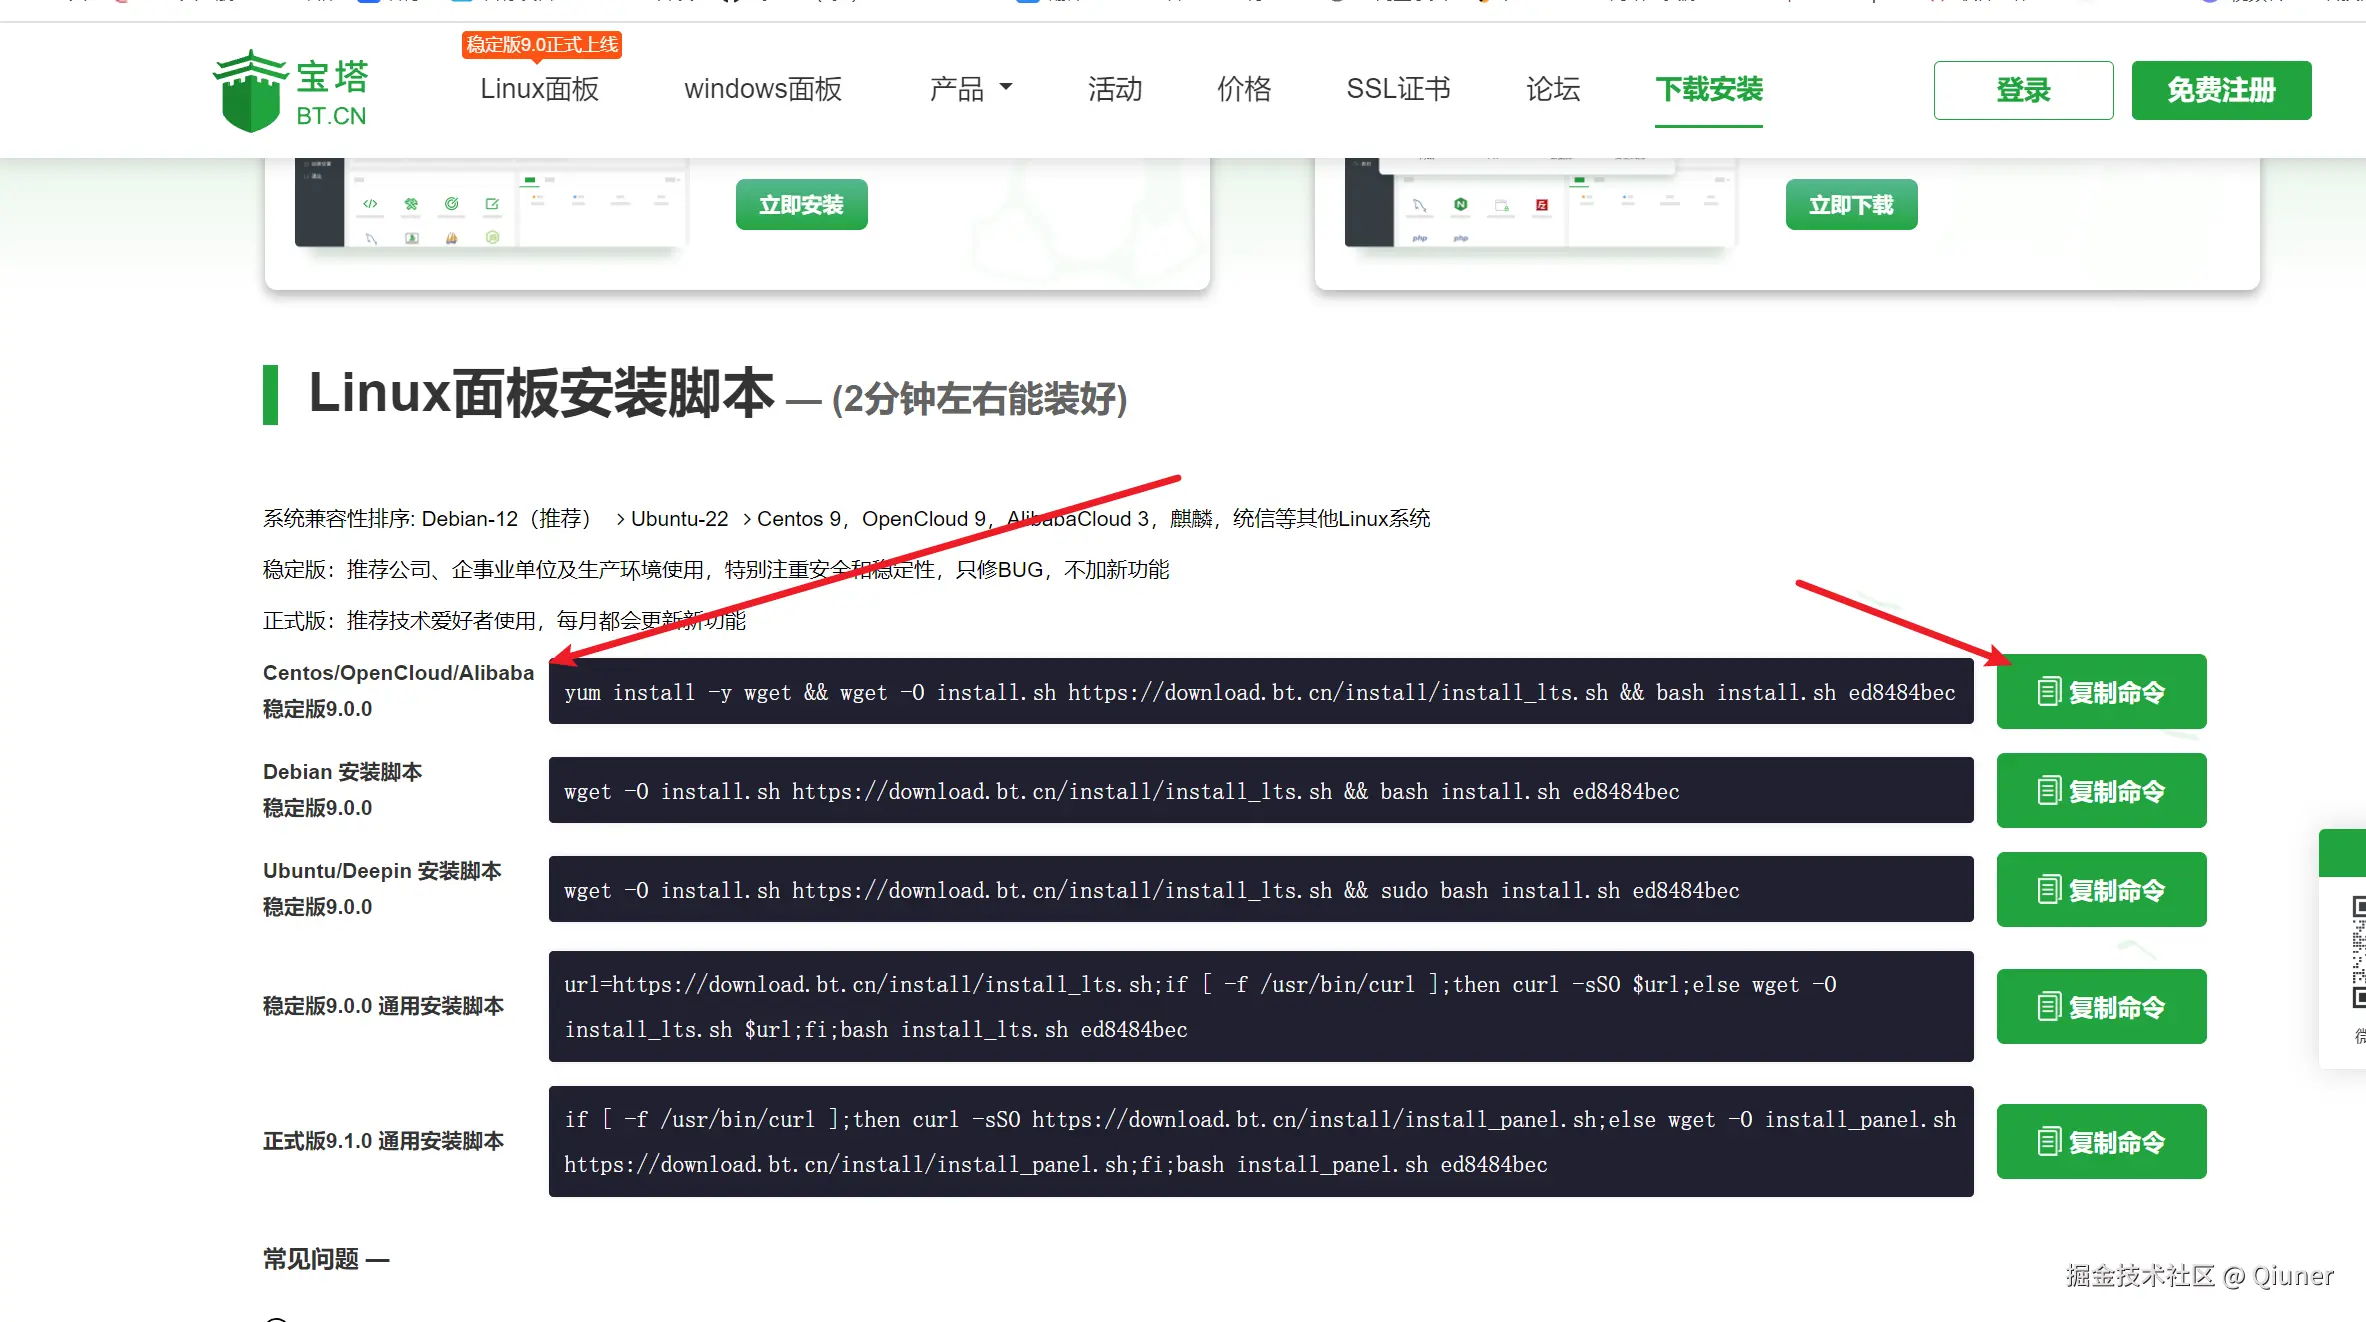The height and width of the screenshot is (1322, 2366).
Task: Copy the Ubuntu/Deepin install command
Action: tap(2100, 890)
